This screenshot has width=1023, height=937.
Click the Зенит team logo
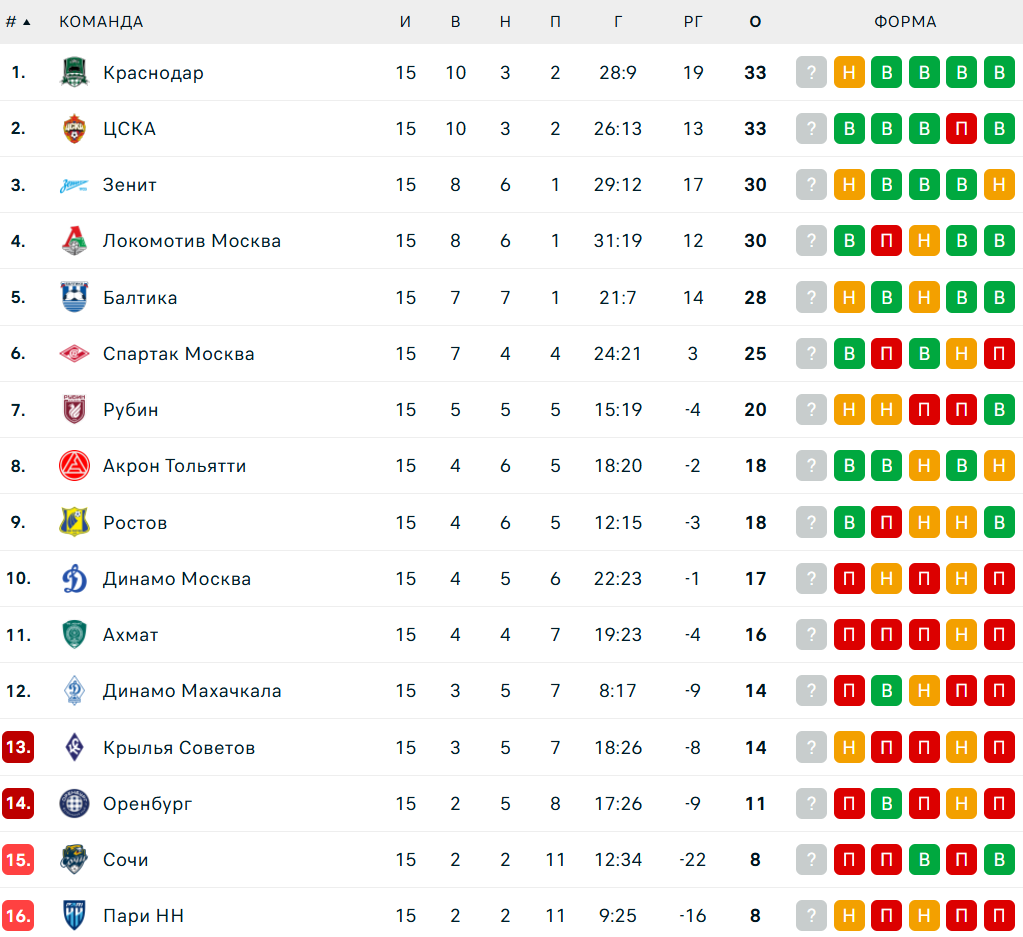coord(74,185)
